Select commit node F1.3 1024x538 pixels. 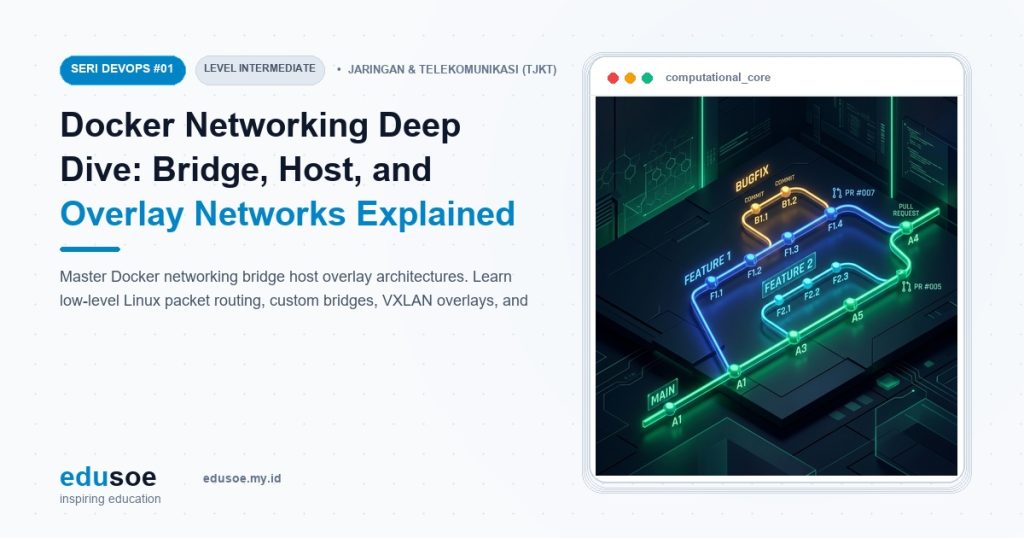[788, 236]
